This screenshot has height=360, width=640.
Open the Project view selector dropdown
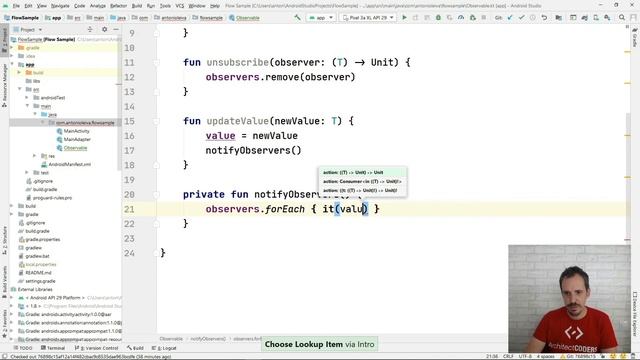(x=27, y=29)
